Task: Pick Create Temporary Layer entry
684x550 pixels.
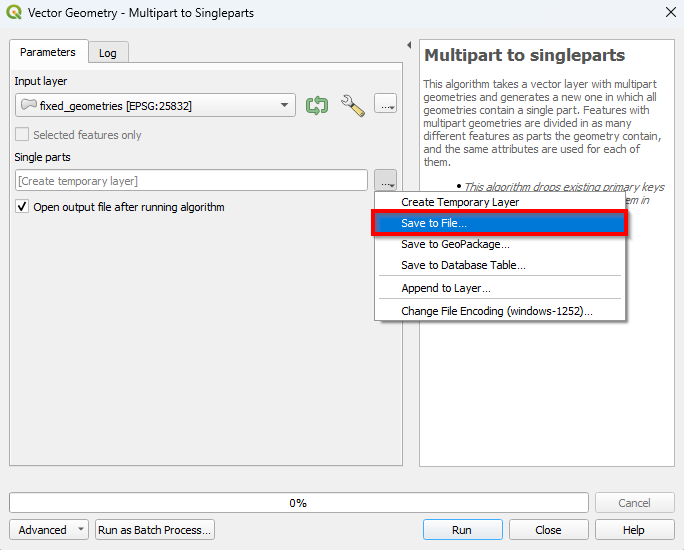Action: tap(460, 202)
